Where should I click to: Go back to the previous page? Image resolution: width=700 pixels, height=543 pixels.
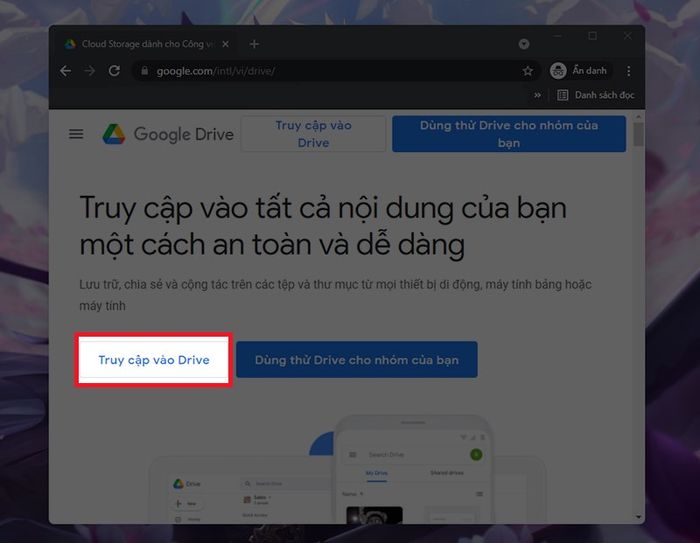point(66,71)
